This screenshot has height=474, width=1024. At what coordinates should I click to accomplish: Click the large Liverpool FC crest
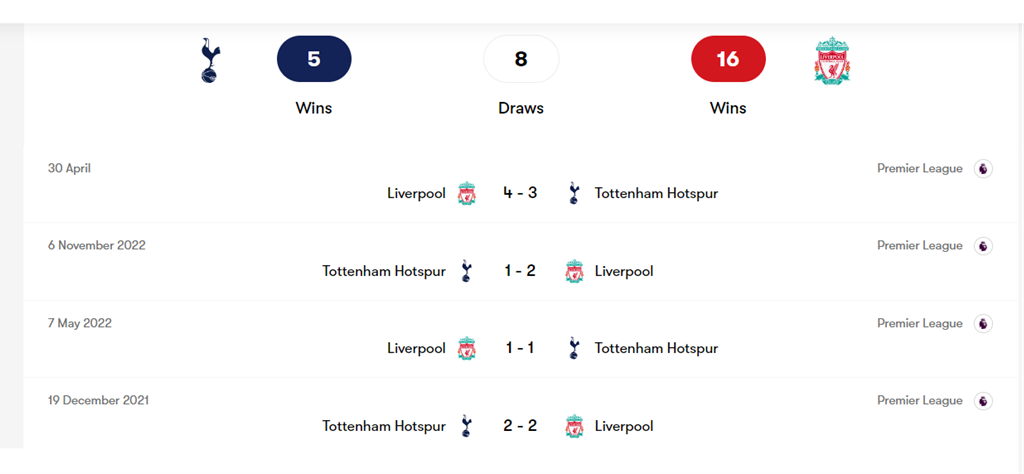point(832,60)
